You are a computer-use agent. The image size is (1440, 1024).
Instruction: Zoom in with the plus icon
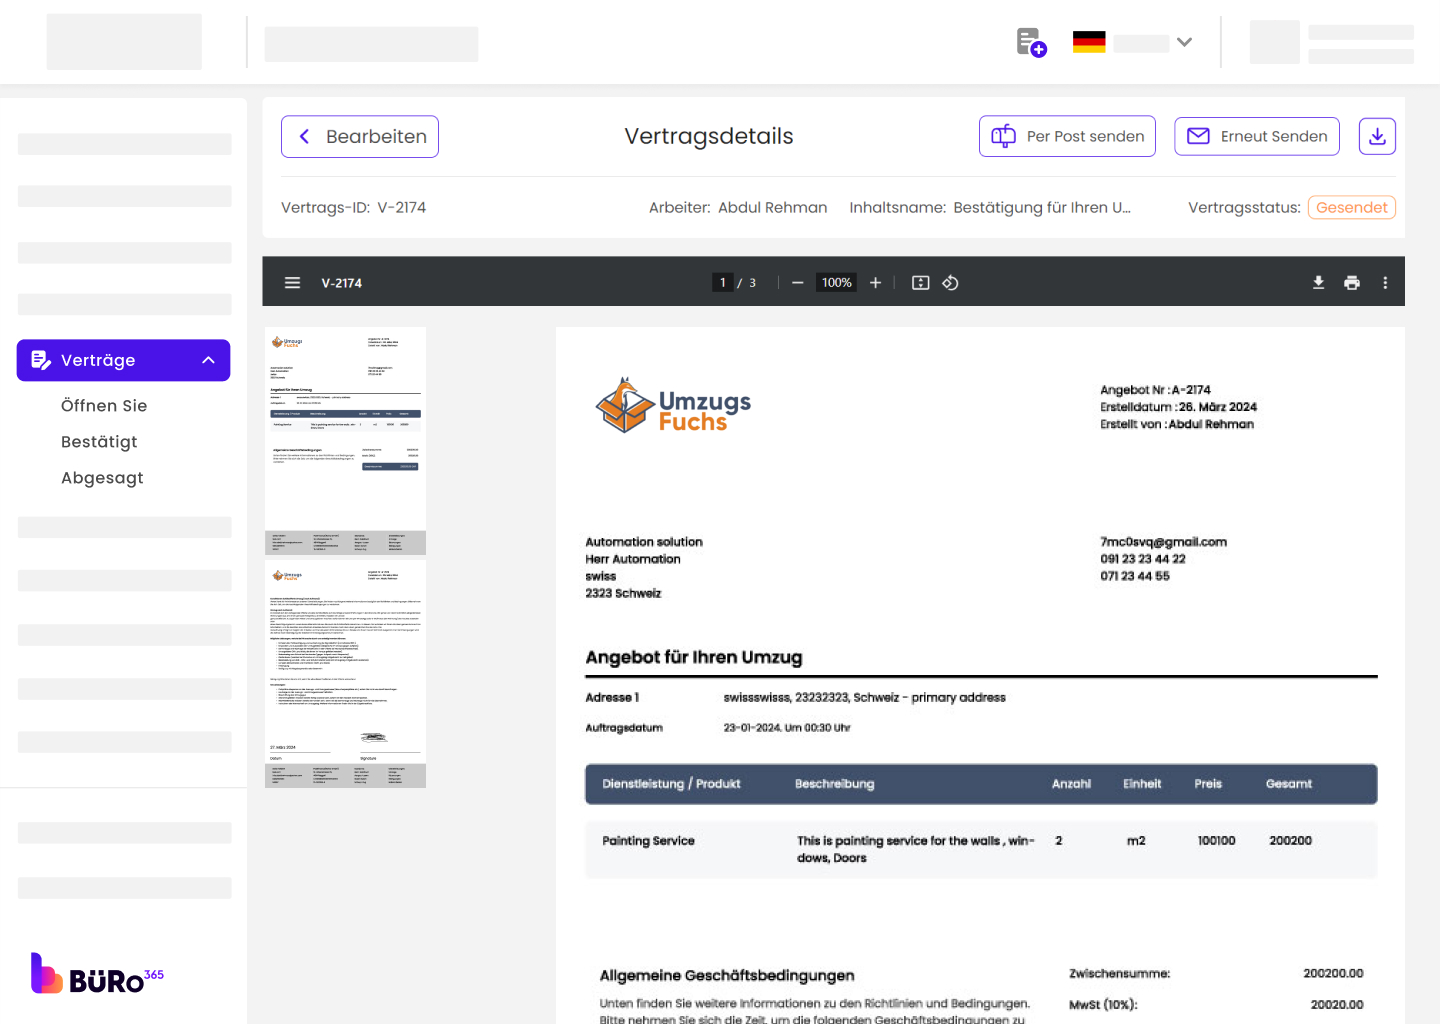point(875,283)
